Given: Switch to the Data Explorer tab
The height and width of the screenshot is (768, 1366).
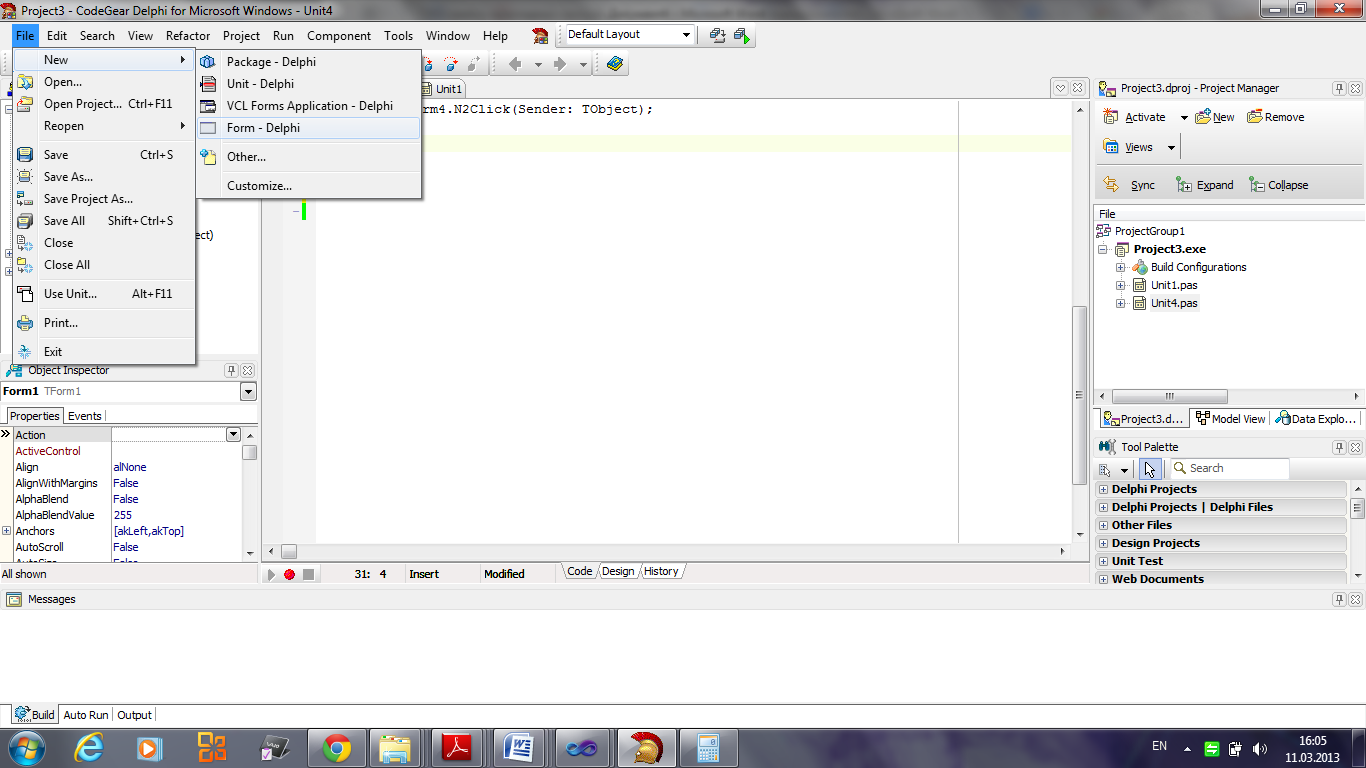Looking at the screenshot, I should 1316,419.
